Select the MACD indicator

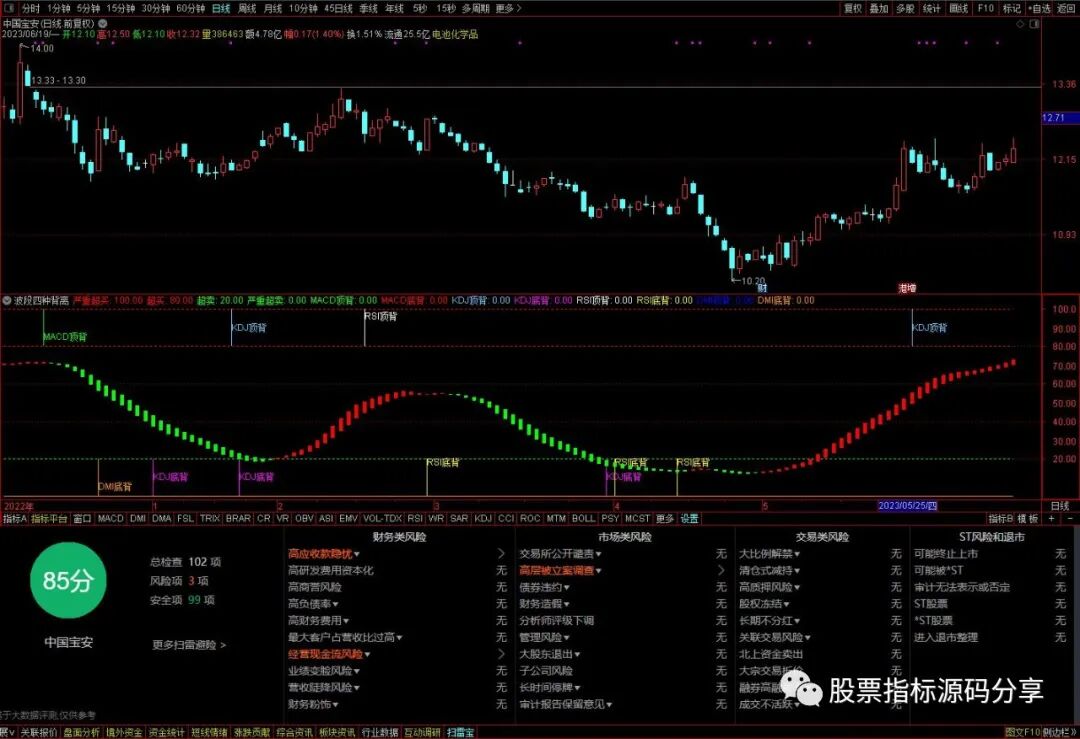click(110, 519)
